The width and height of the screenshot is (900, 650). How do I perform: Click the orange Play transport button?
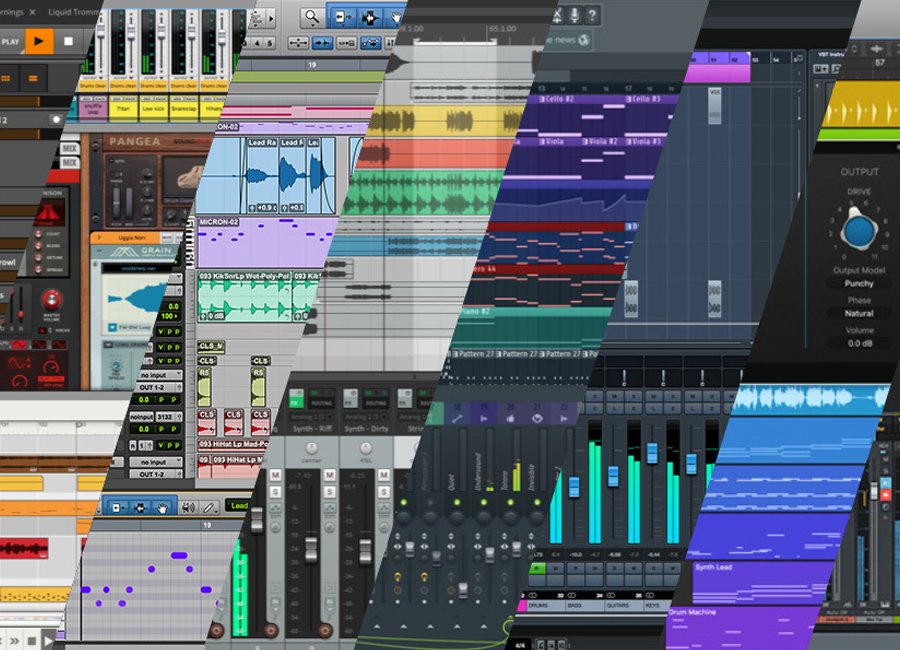[x=39, y=41]
